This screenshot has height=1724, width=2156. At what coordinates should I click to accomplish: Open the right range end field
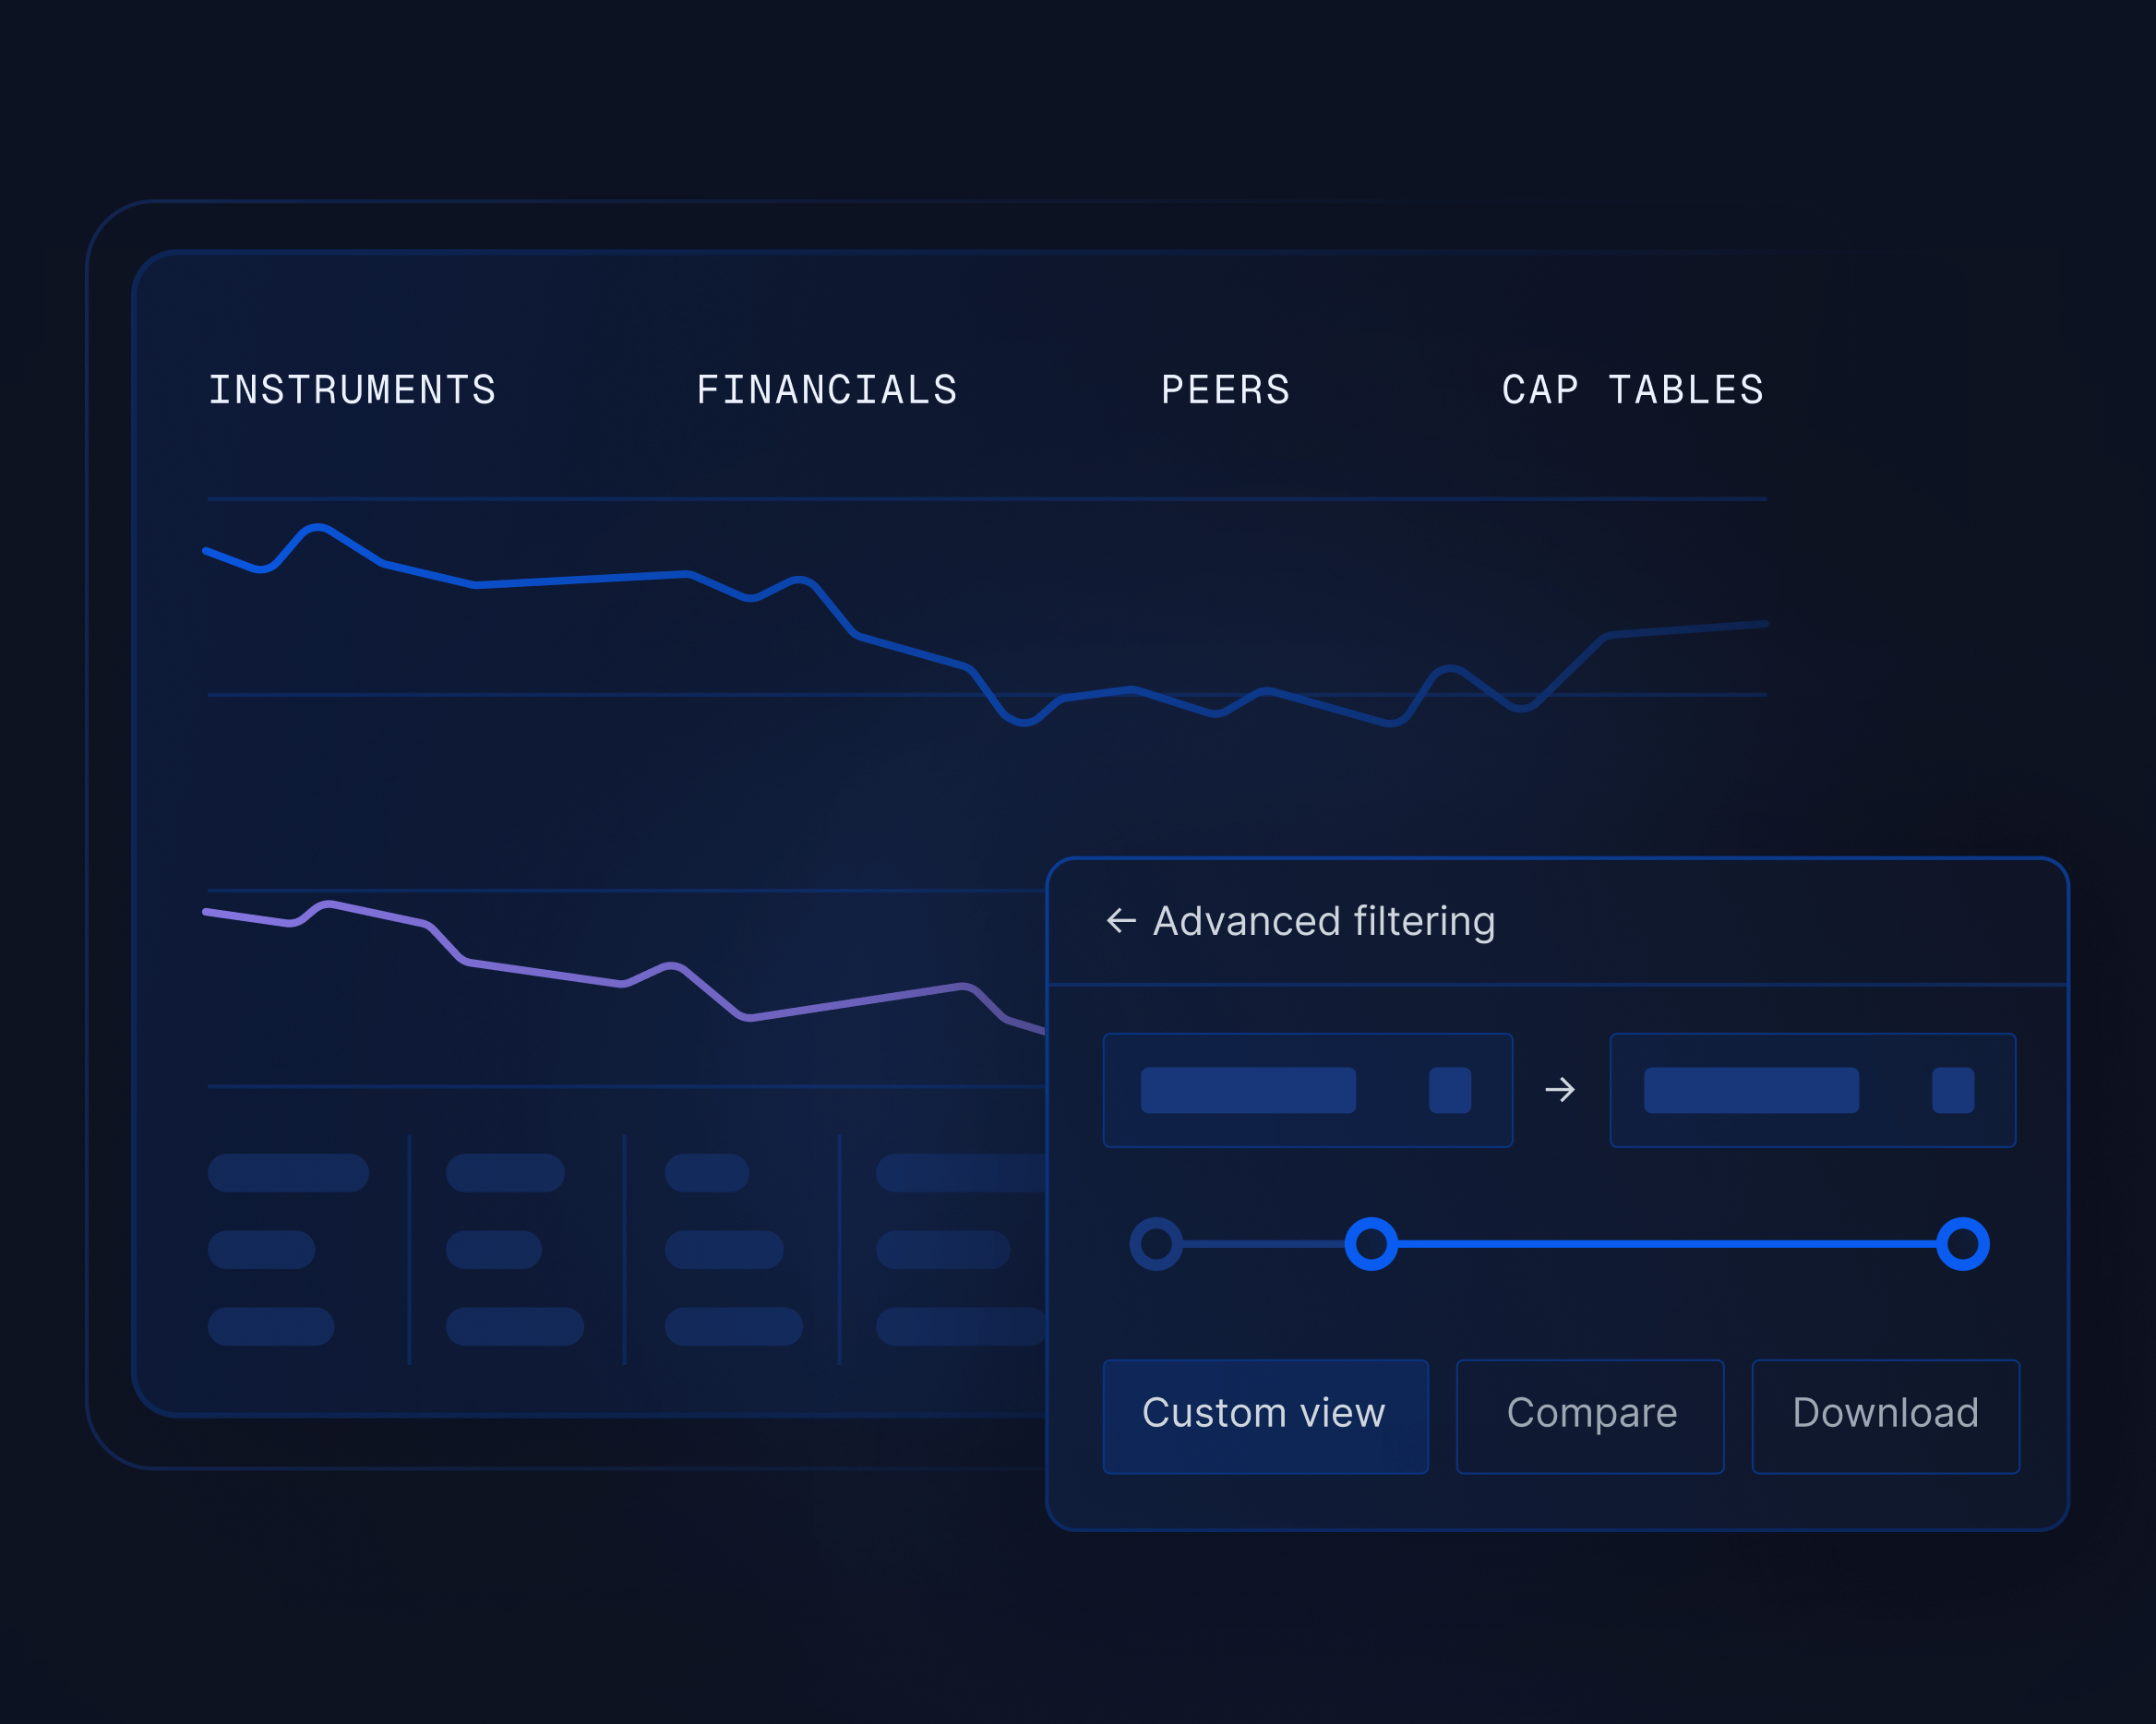tap(1813, 1090)
